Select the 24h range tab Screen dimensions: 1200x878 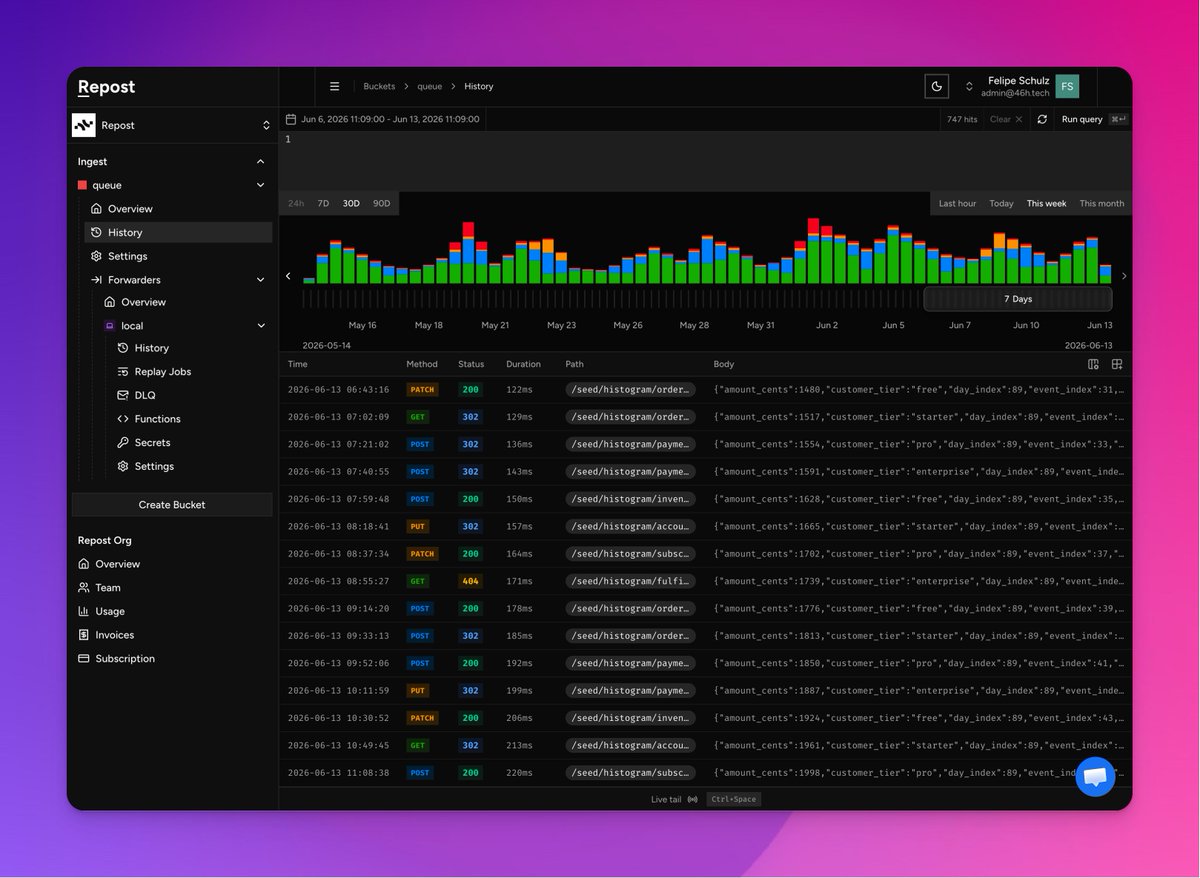(296, 203)
